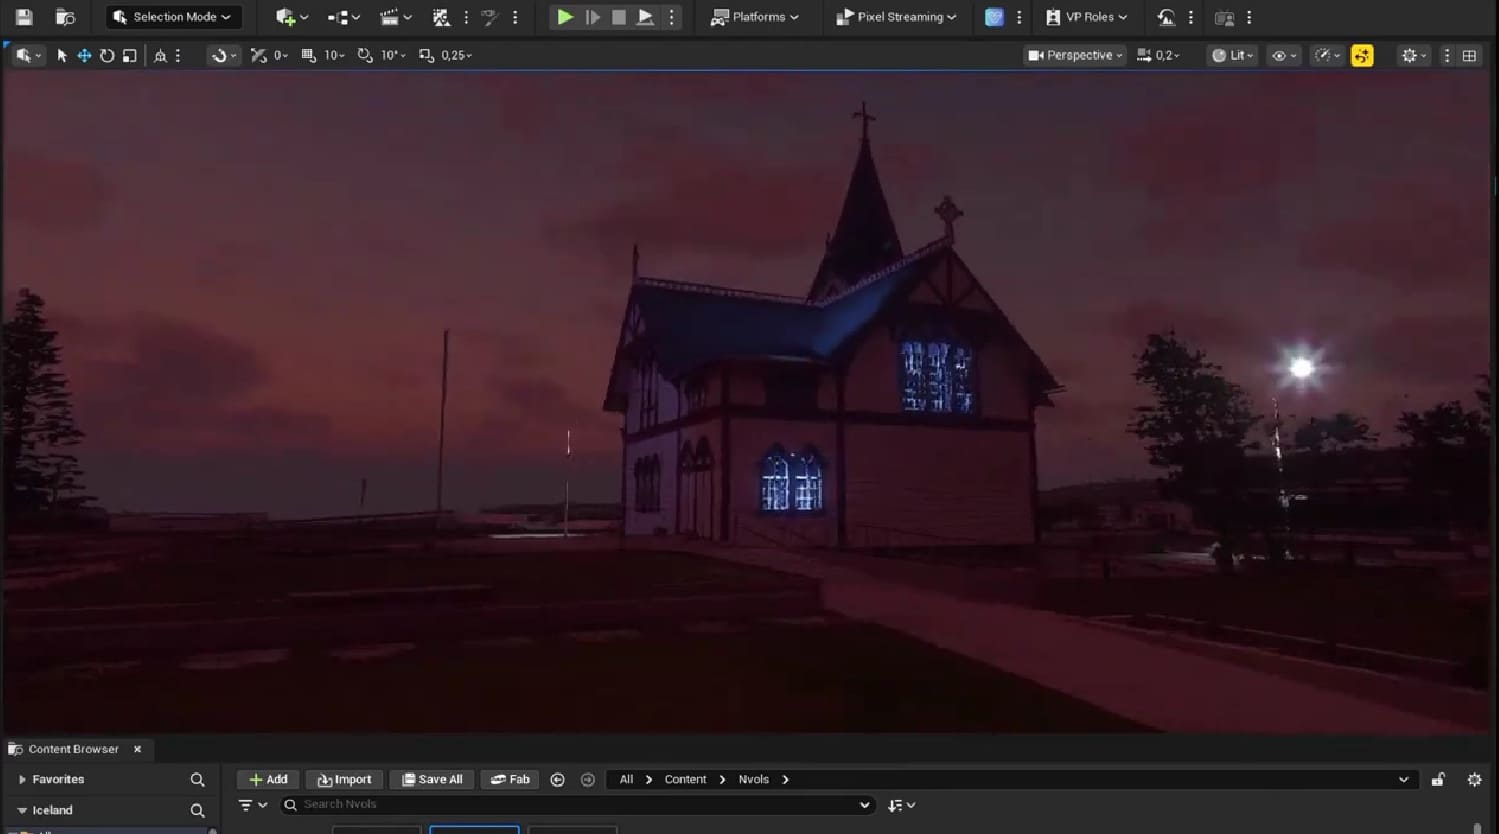Open the VP Roles menu
The width and height of the screenshot is (1499, 834).
point(1086,17)
